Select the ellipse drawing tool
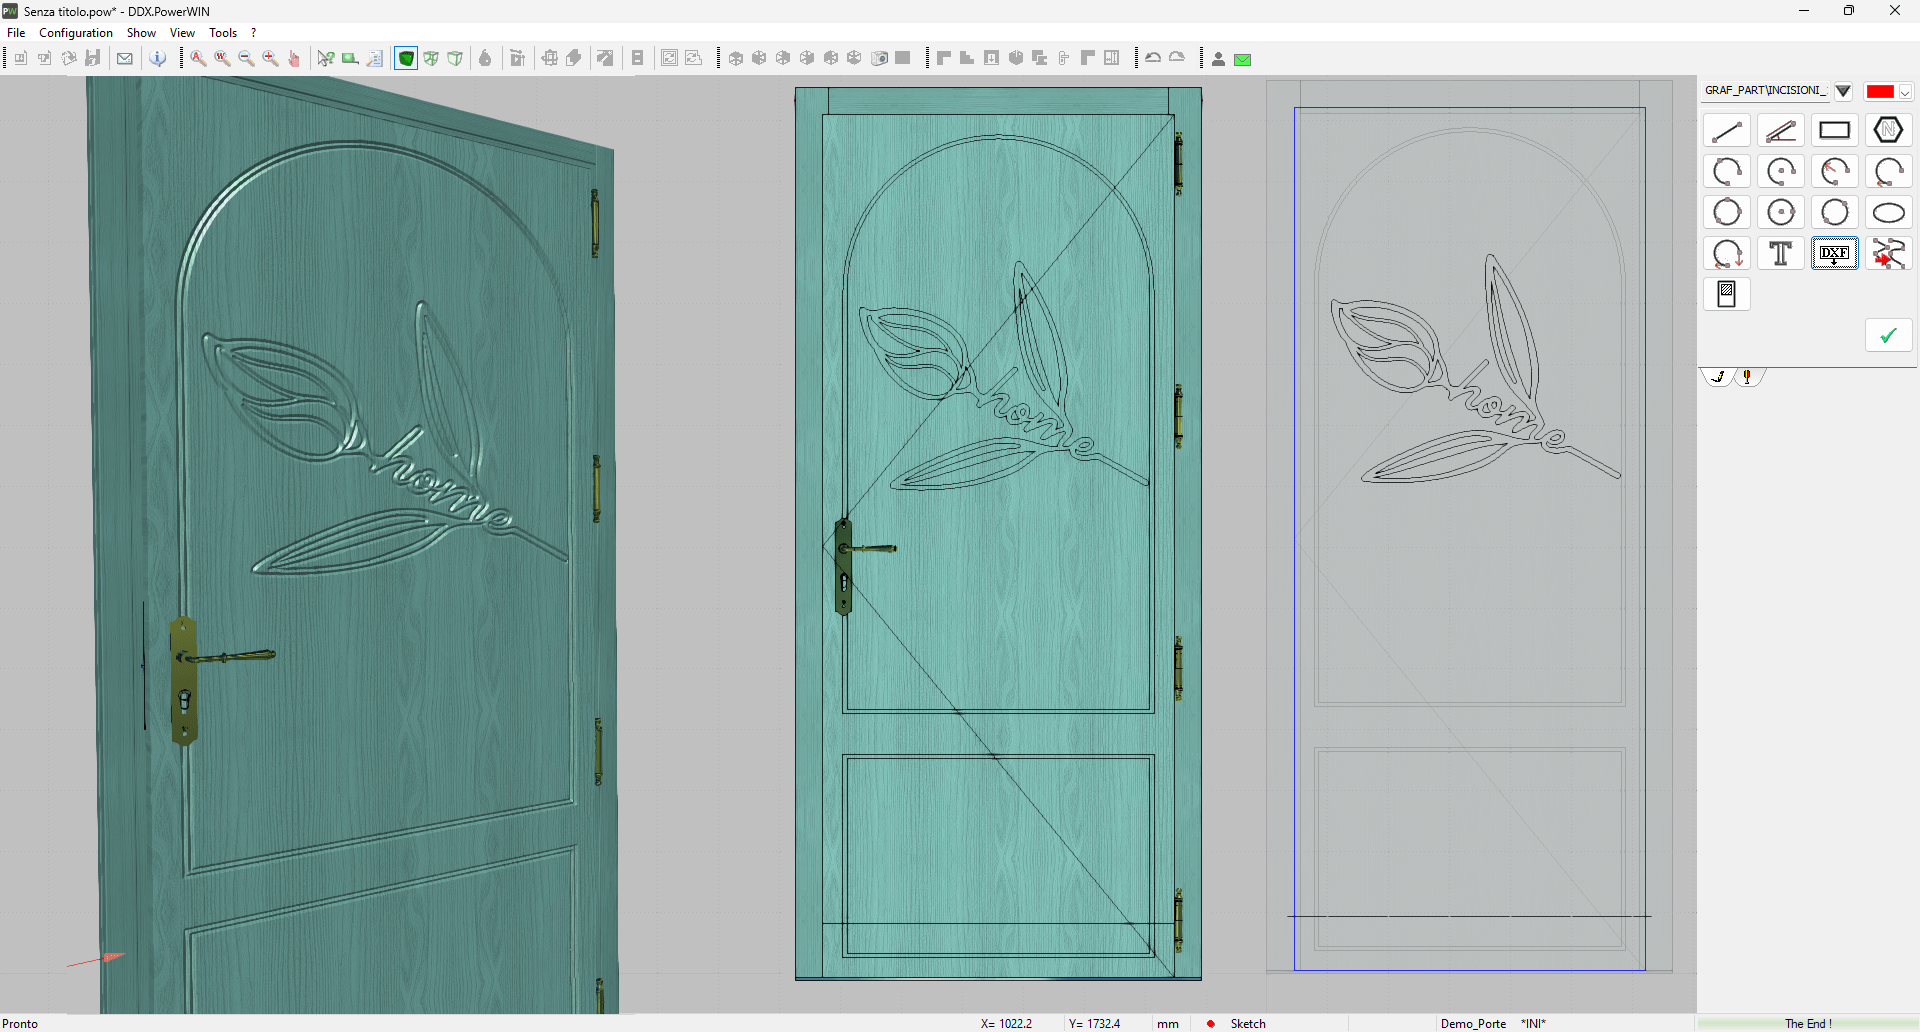The width and height of the screenshot is (1920, 1032). [1888, 213]
